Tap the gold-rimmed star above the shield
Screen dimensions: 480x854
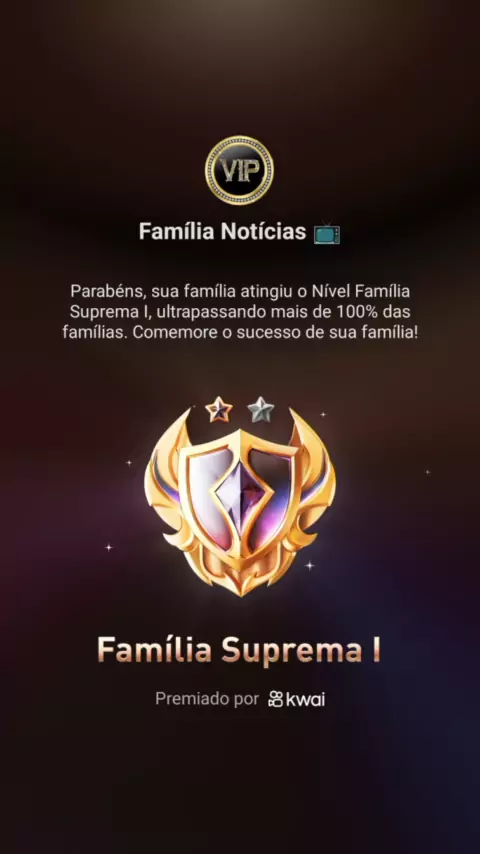pos(219,410)
